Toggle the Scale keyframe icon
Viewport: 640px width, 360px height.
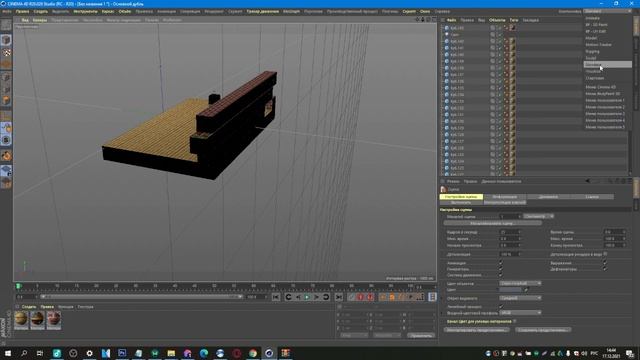[392, 297]
